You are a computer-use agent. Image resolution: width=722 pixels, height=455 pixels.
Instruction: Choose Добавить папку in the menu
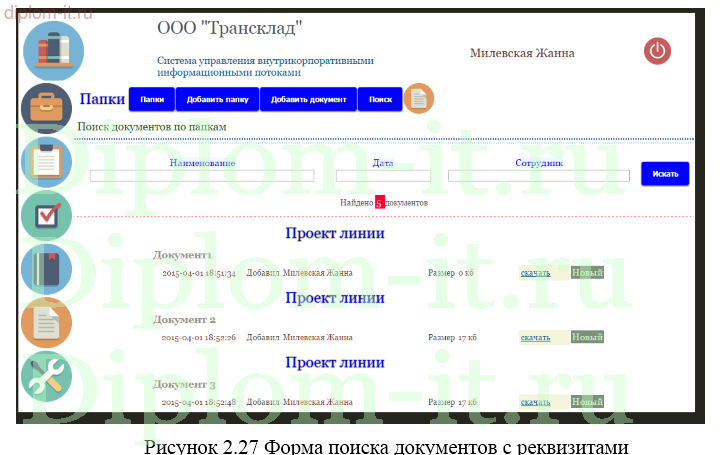(217, 99)
